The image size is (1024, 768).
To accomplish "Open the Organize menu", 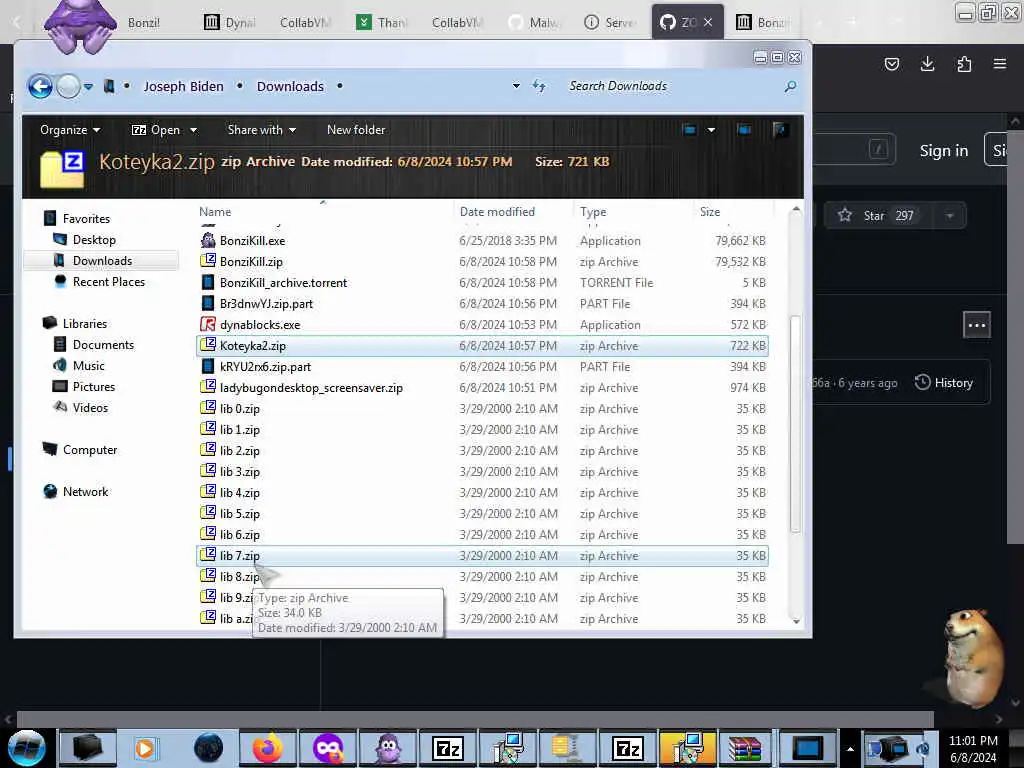I will point(70,130).
